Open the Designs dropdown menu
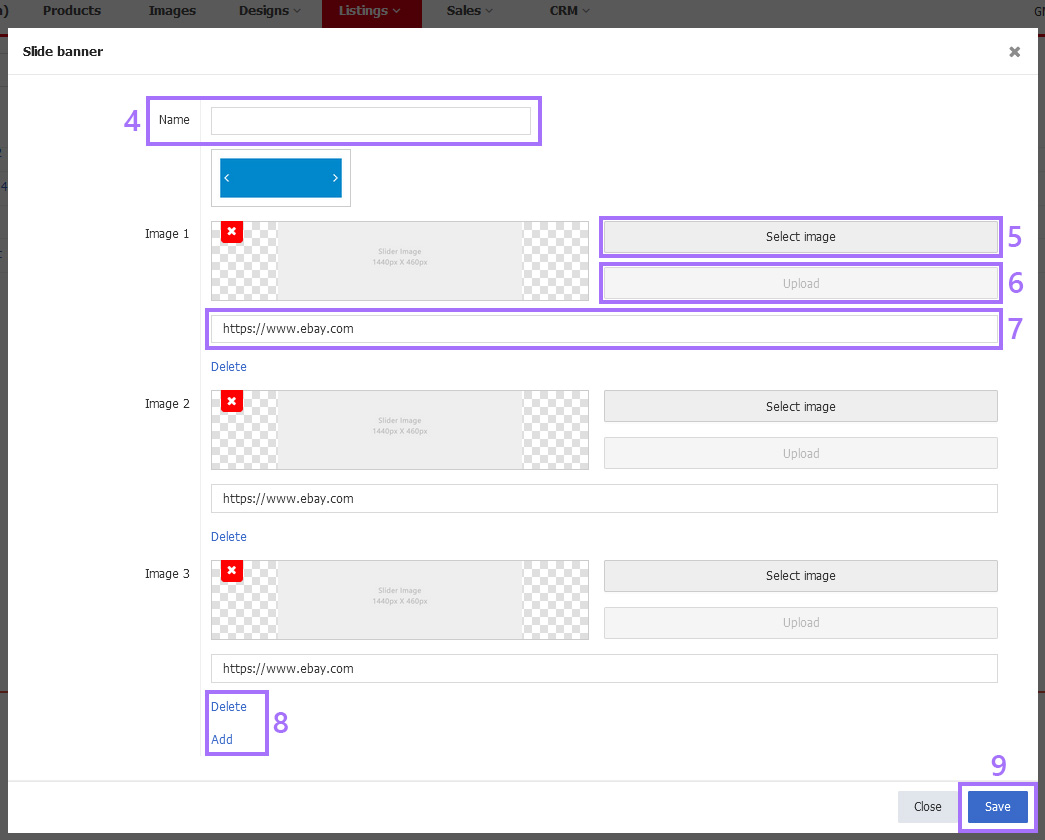Screen dimensions: 1045x840 270,11
